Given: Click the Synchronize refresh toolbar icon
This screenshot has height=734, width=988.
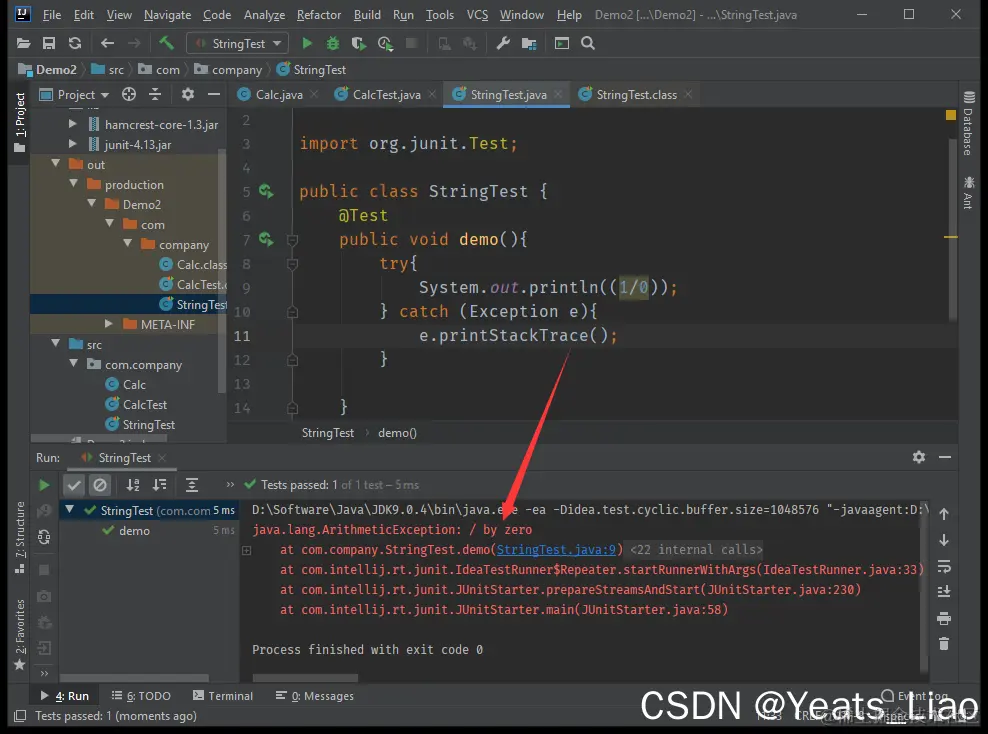Looking at the screenshot, I should [75, 43].
